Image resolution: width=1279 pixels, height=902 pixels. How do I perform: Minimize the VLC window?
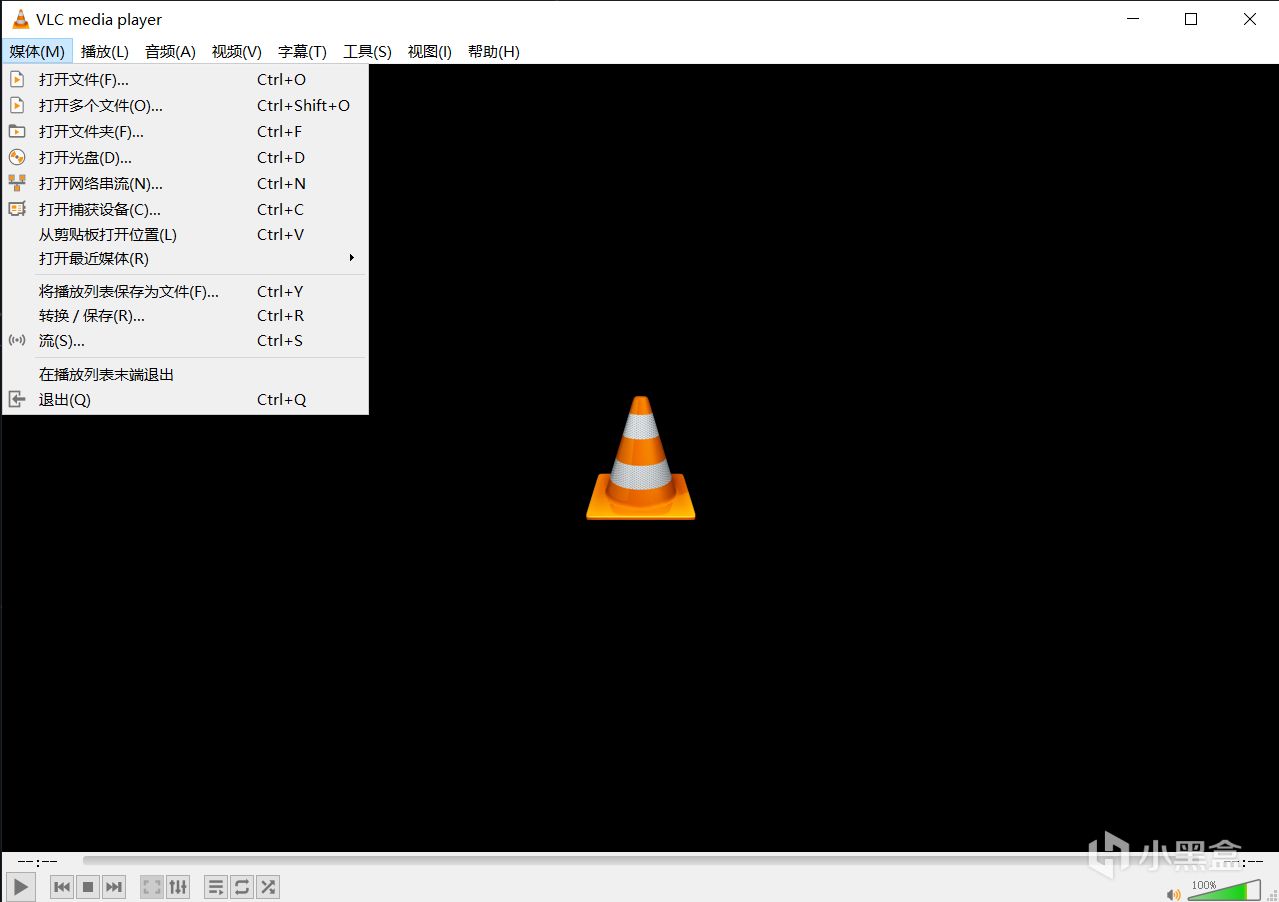tap(1132, 19)
